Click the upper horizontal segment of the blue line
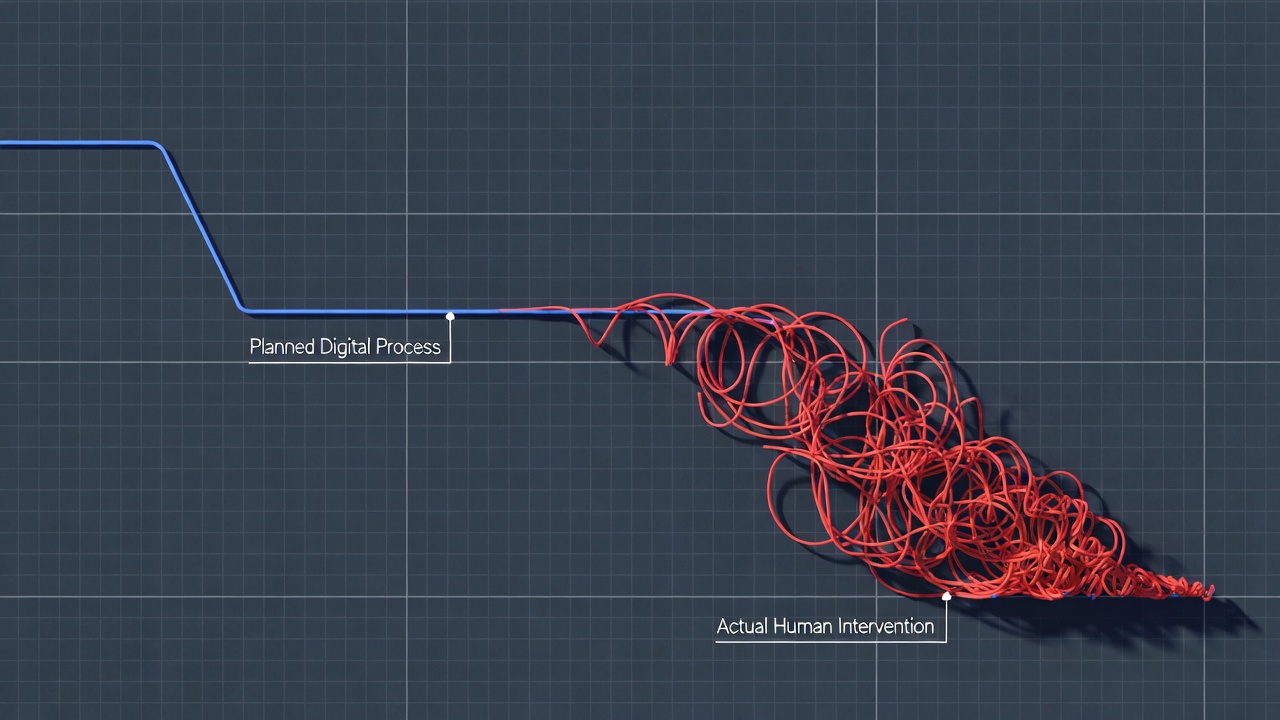The image size is (1280, 720). 75,144
